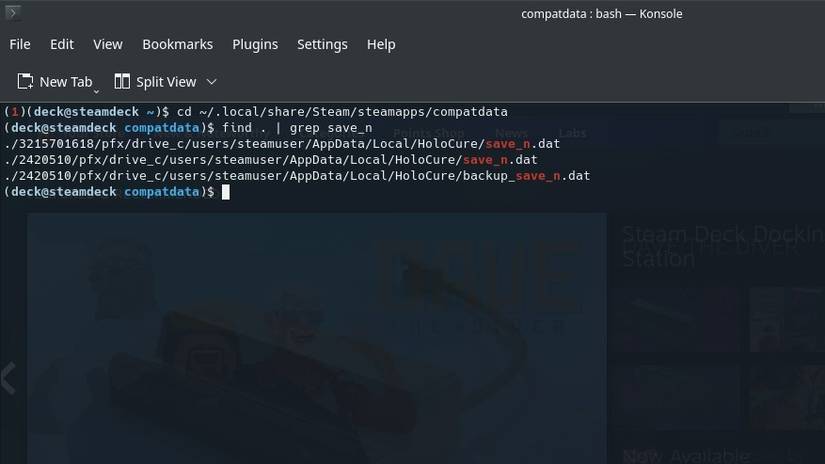The height and width of the screenshot is (464, 825).
Task: Click the ./2420510 HoloCure/save_n.dat path line
Action: click(270, 159)
